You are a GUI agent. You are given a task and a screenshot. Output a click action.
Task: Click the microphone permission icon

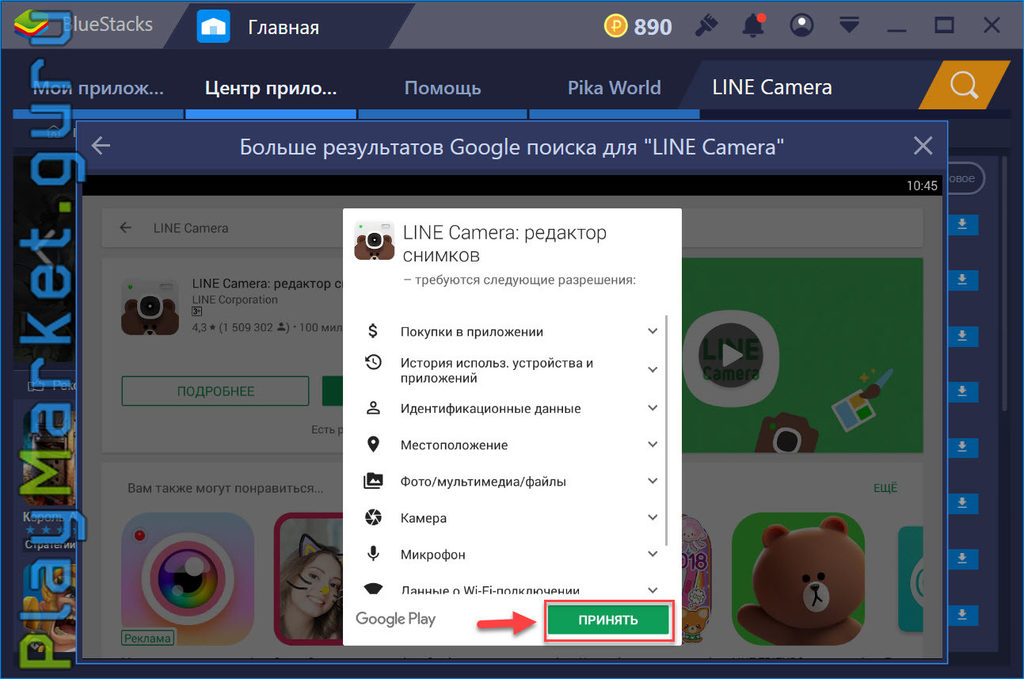click(373, 554)
